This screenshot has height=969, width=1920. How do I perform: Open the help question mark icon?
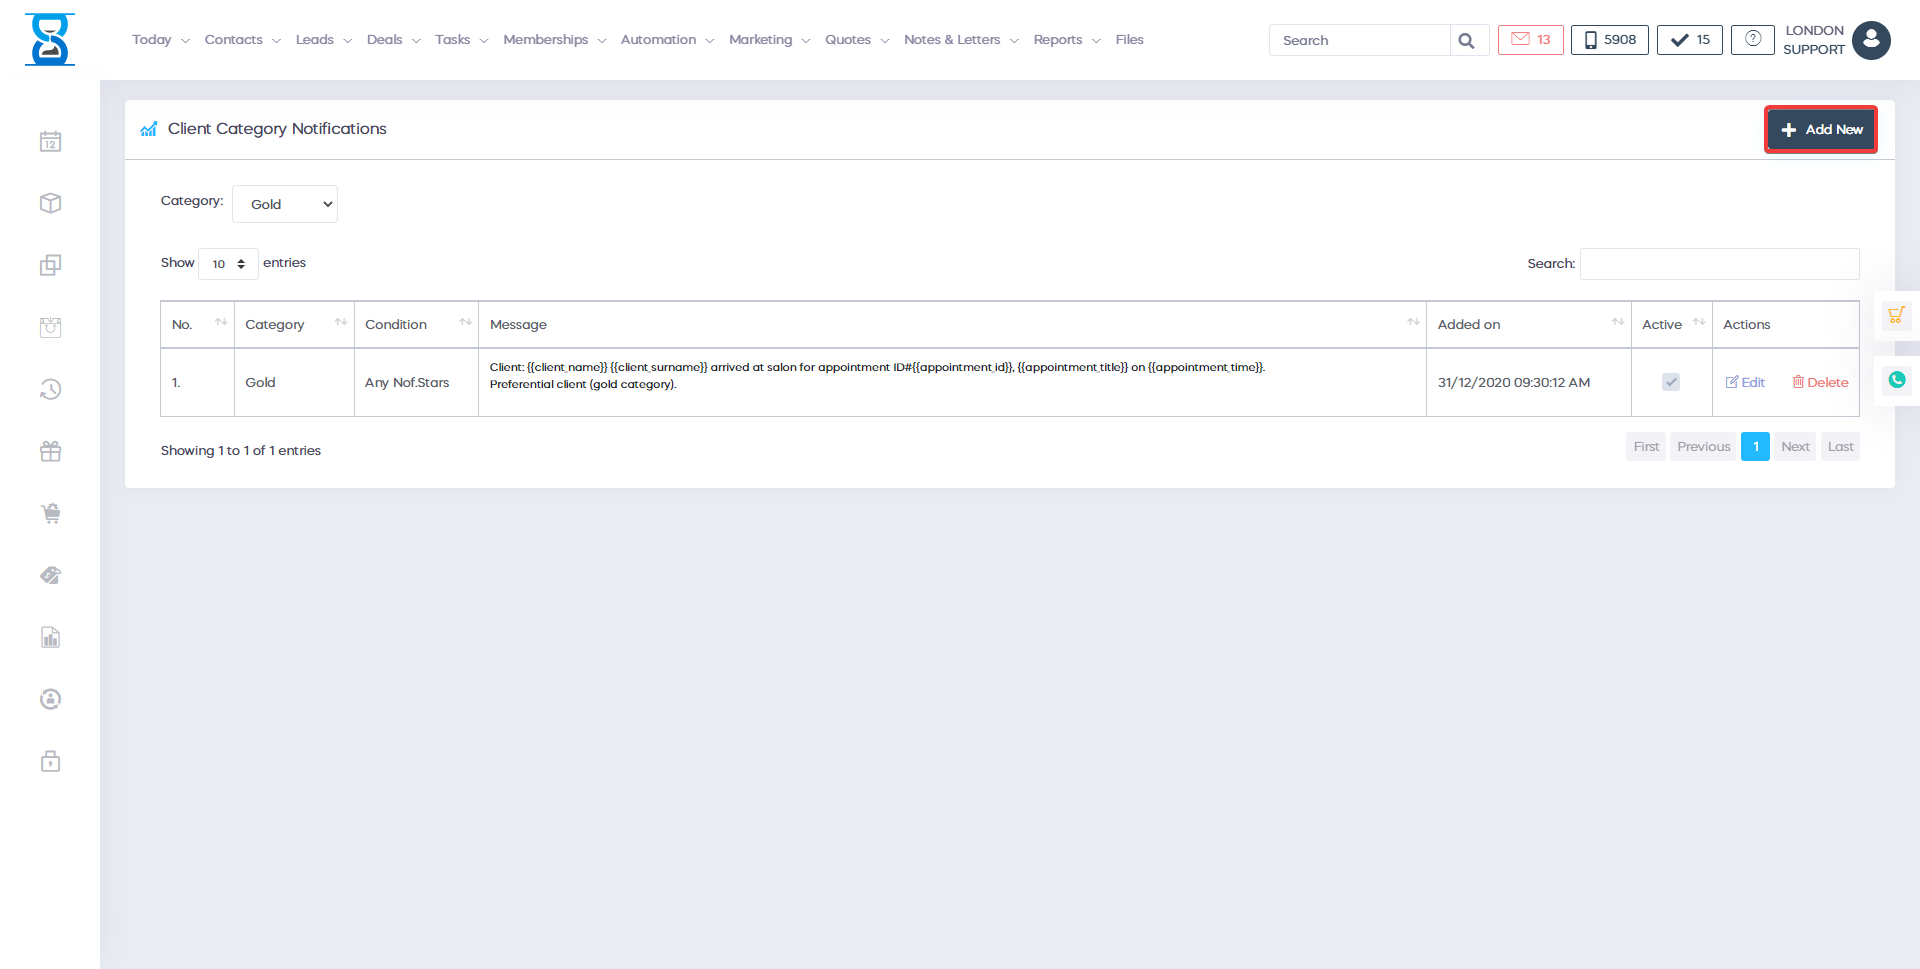pyautogui.click(x=1752, y=40)
